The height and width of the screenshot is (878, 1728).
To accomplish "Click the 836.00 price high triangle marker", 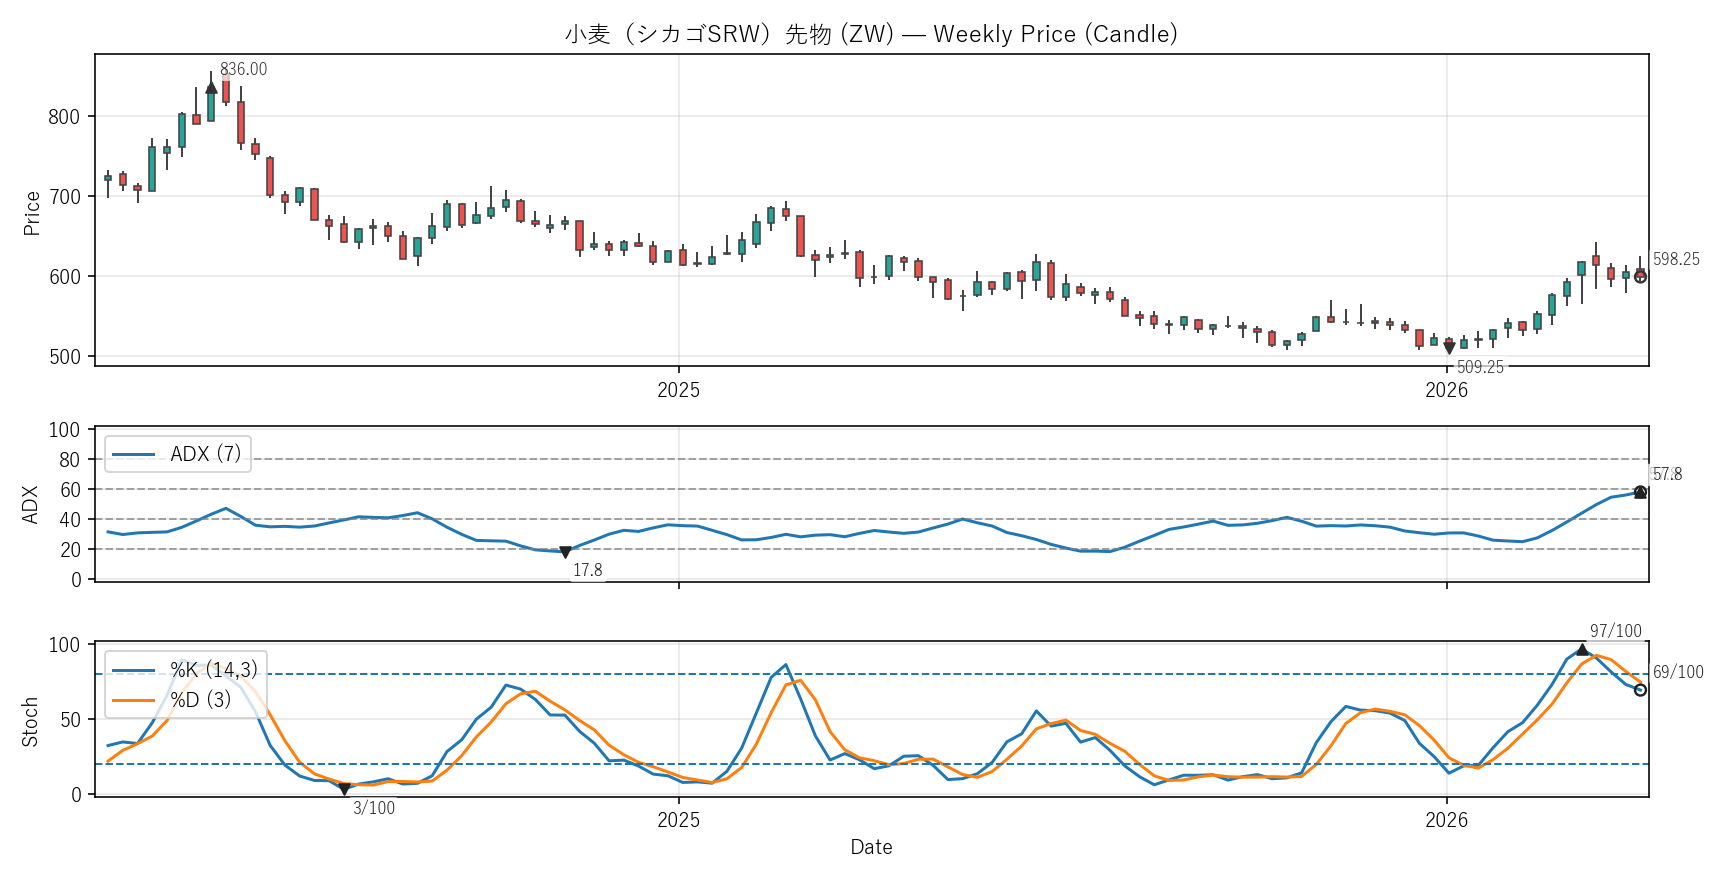I will [211, 88].
